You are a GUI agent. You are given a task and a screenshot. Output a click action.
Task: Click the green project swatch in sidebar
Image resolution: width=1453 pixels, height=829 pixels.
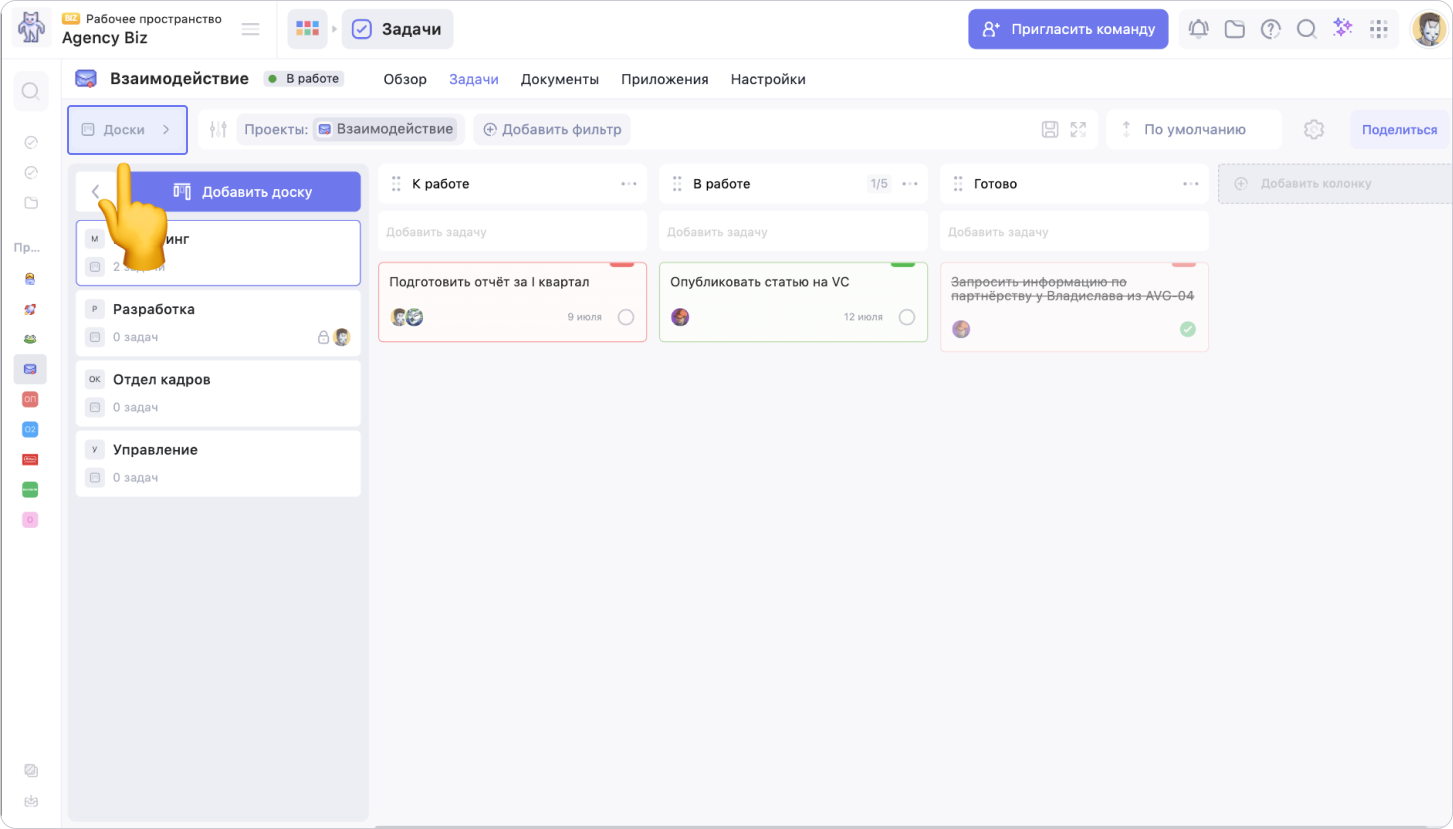coord(30,490)
